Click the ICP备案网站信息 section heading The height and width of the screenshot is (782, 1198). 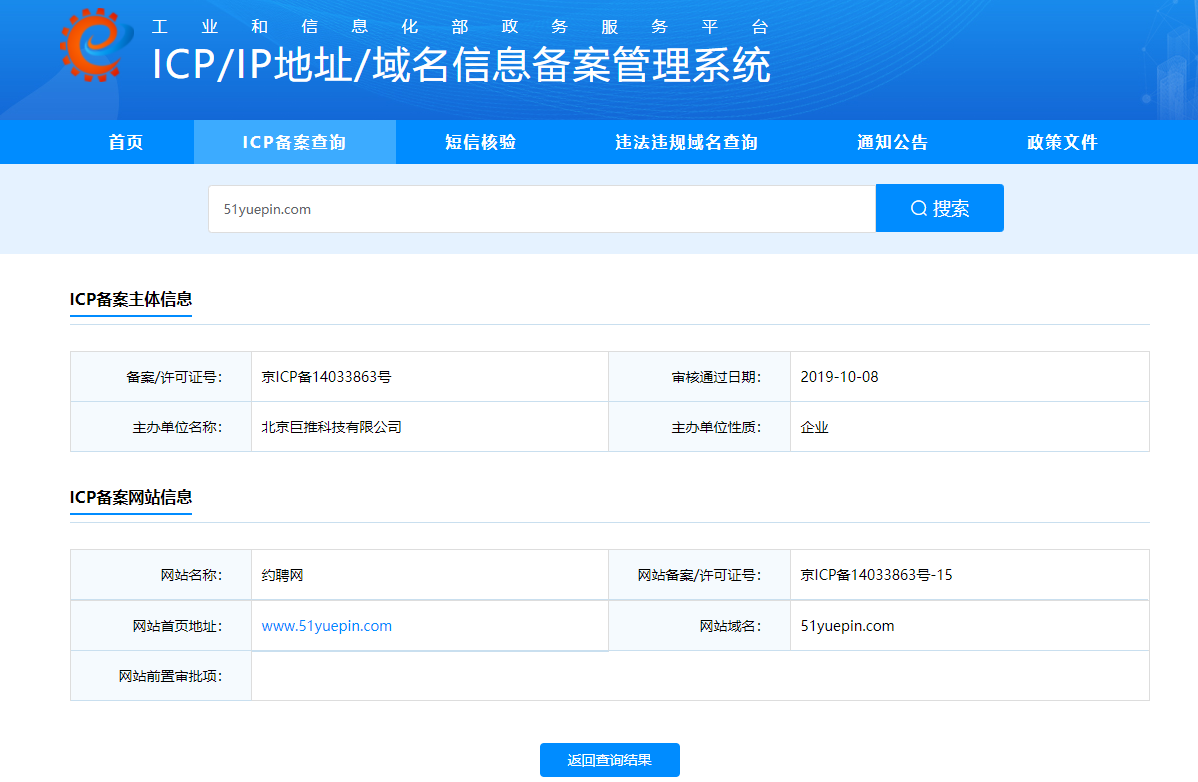click(x=131, y=497)
